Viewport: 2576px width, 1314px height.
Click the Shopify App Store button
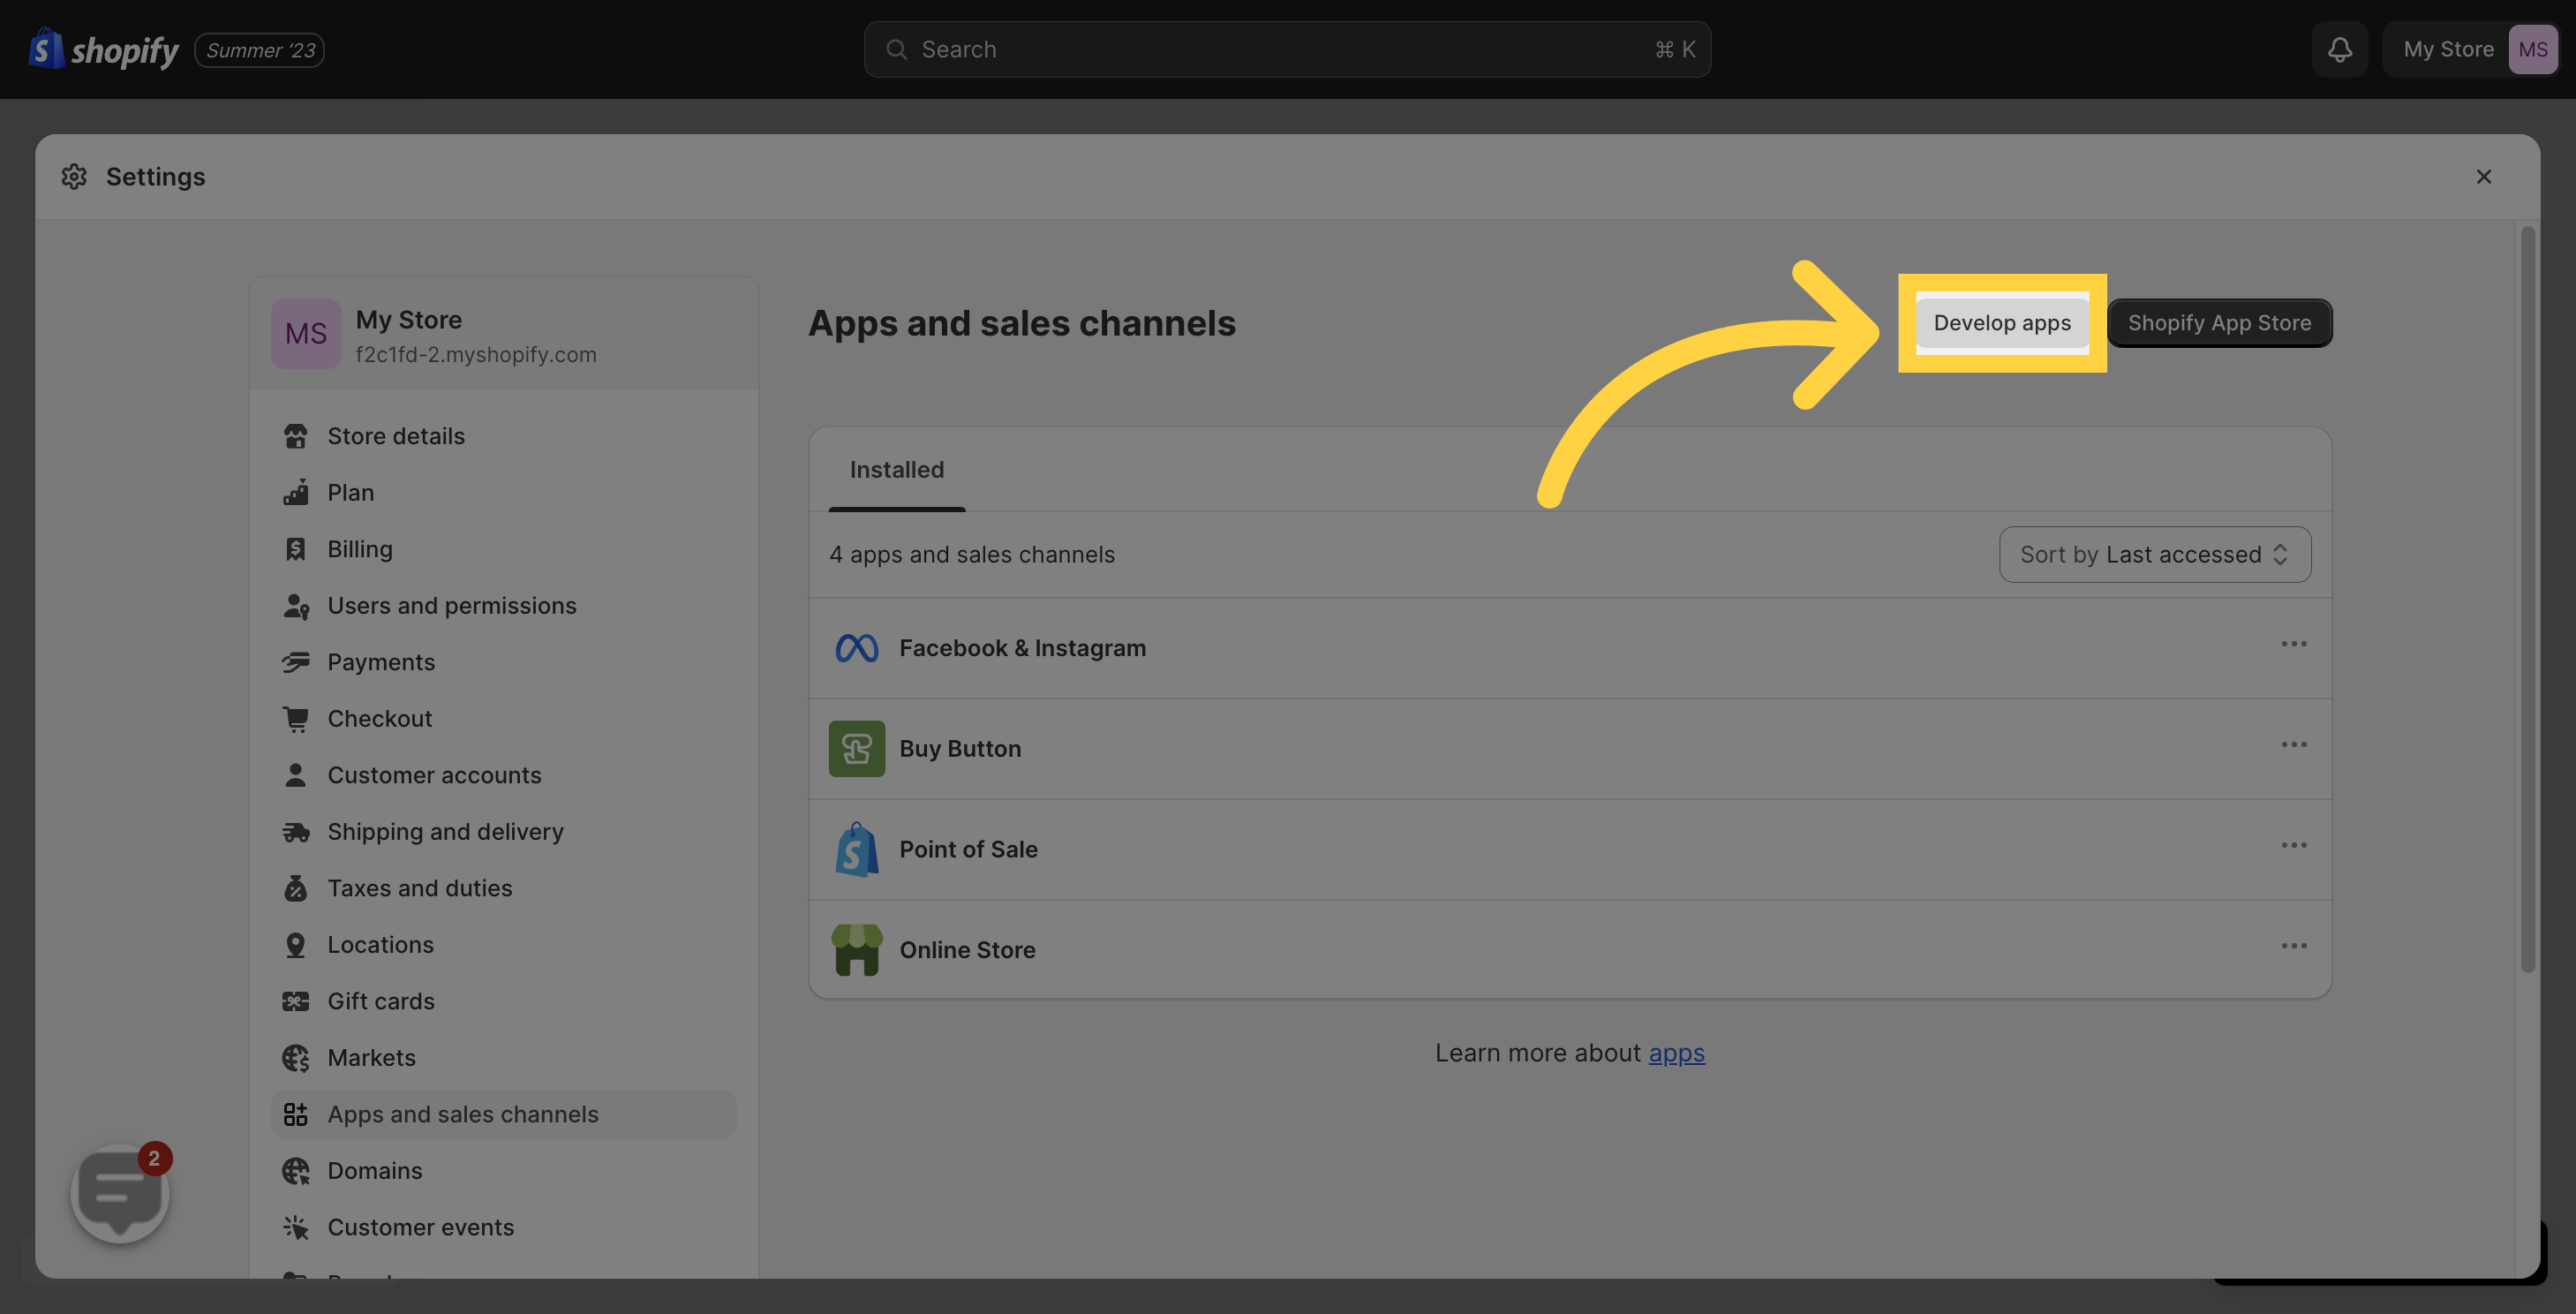(2219, 322)
